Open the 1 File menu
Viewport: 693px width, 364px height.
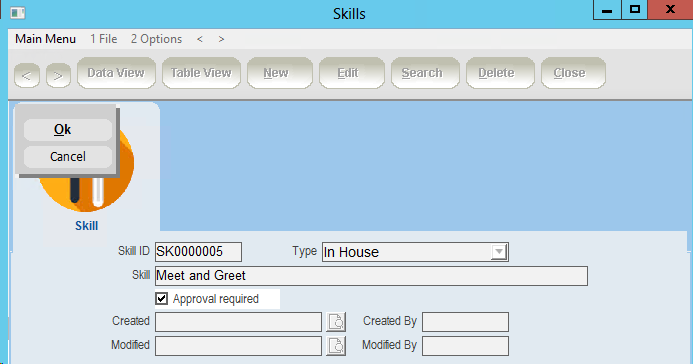103,39
